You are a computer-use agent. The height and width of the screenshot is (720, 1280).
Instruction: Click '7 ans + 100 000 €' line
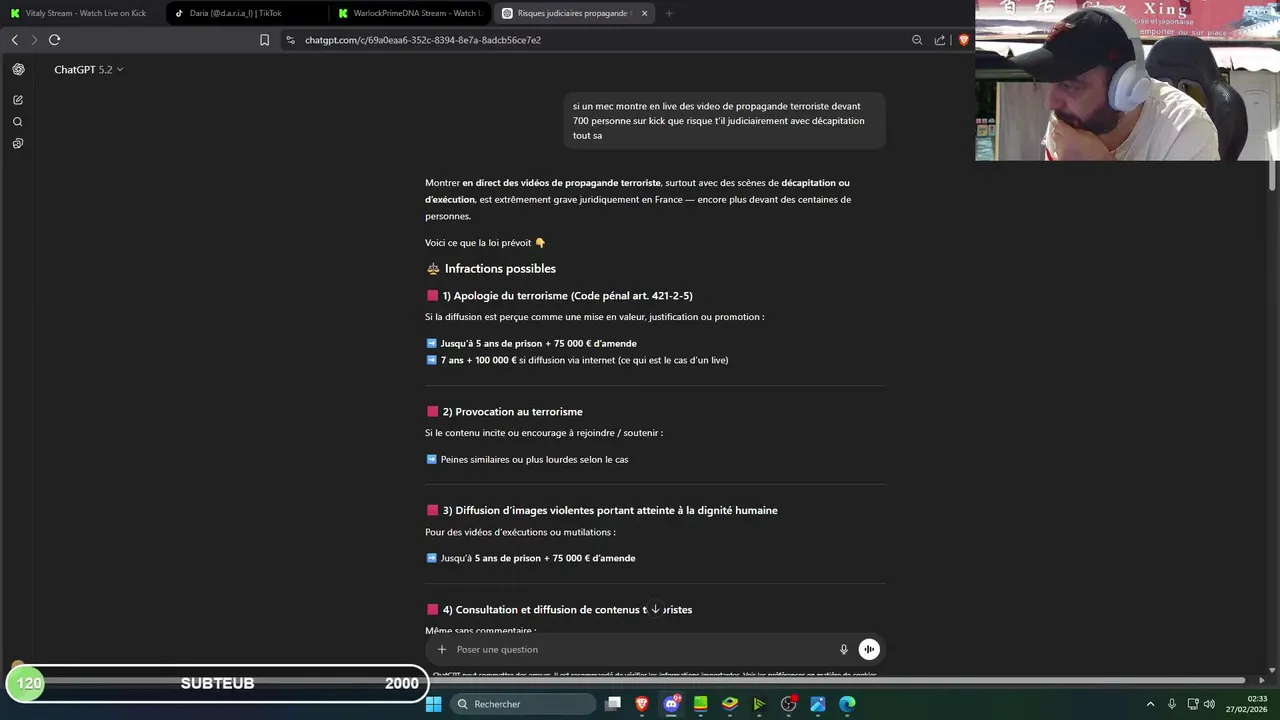tap(584, 360)
